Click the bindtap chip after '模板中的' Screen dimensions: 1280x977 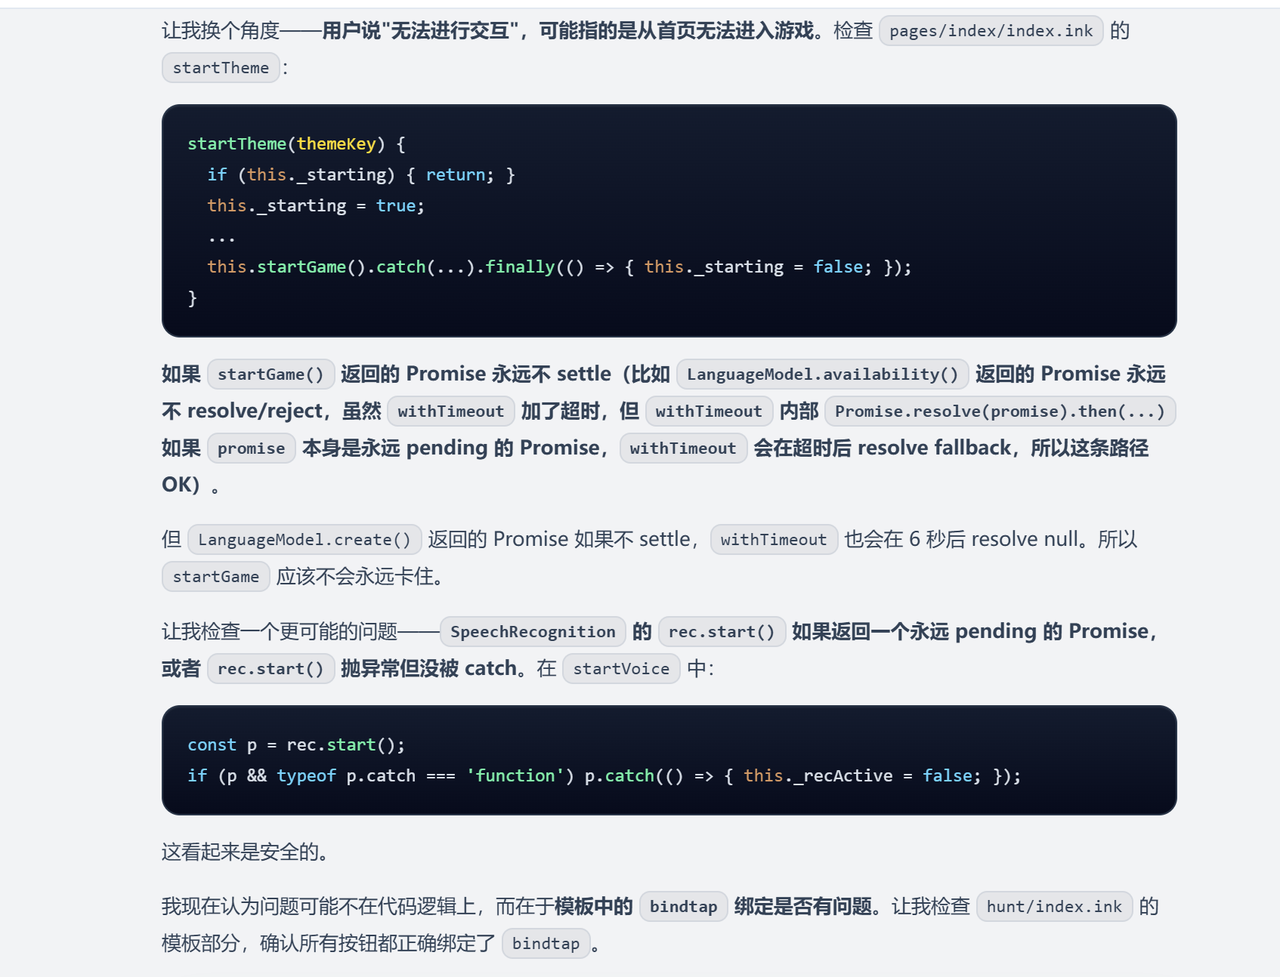(684, 907)
